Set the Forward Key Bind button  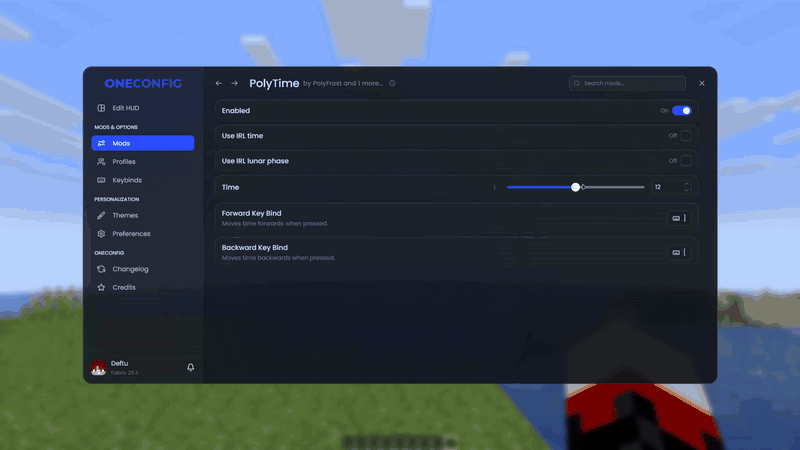point(679,218)
